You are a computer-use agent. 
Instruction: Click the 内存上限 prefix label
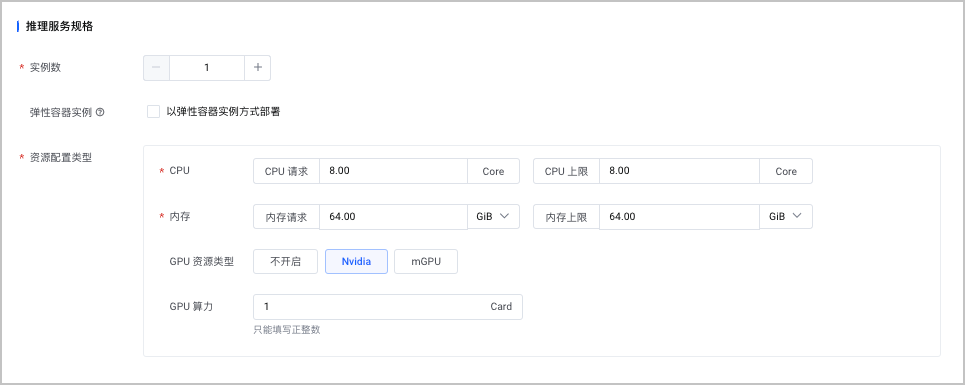pyautogui.click(x=566, y=216)
